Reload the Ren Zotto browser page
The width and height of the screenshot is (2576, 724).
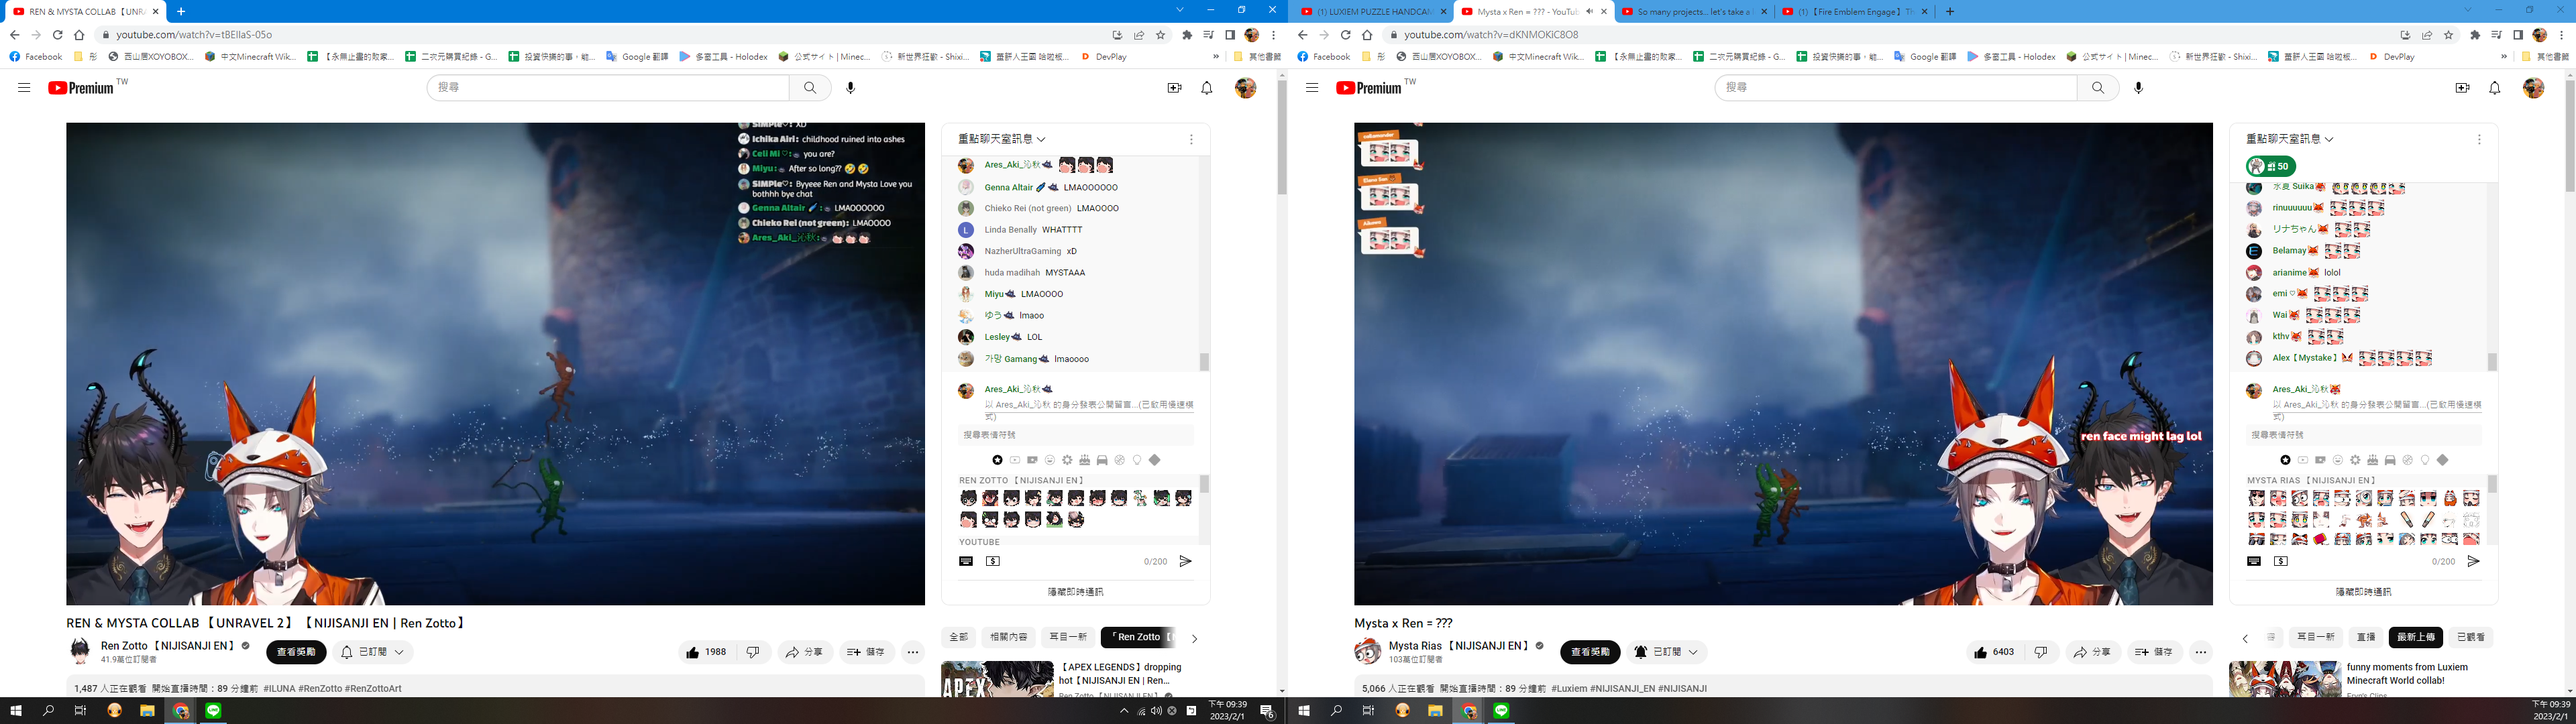coord(57,35)
